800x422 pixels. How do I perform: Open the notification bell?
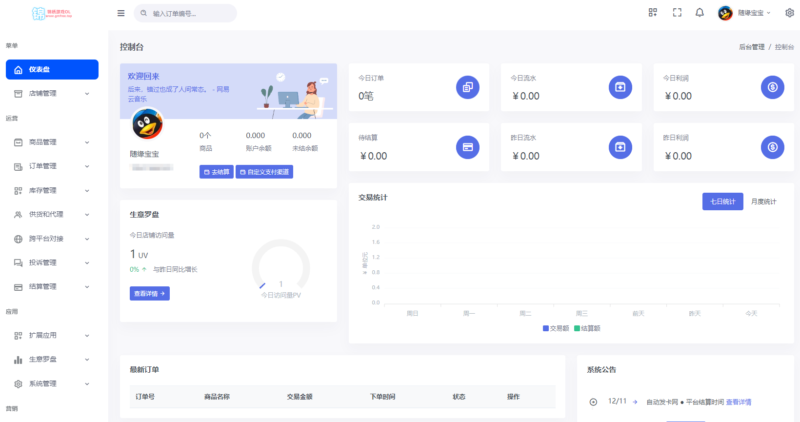699,13
